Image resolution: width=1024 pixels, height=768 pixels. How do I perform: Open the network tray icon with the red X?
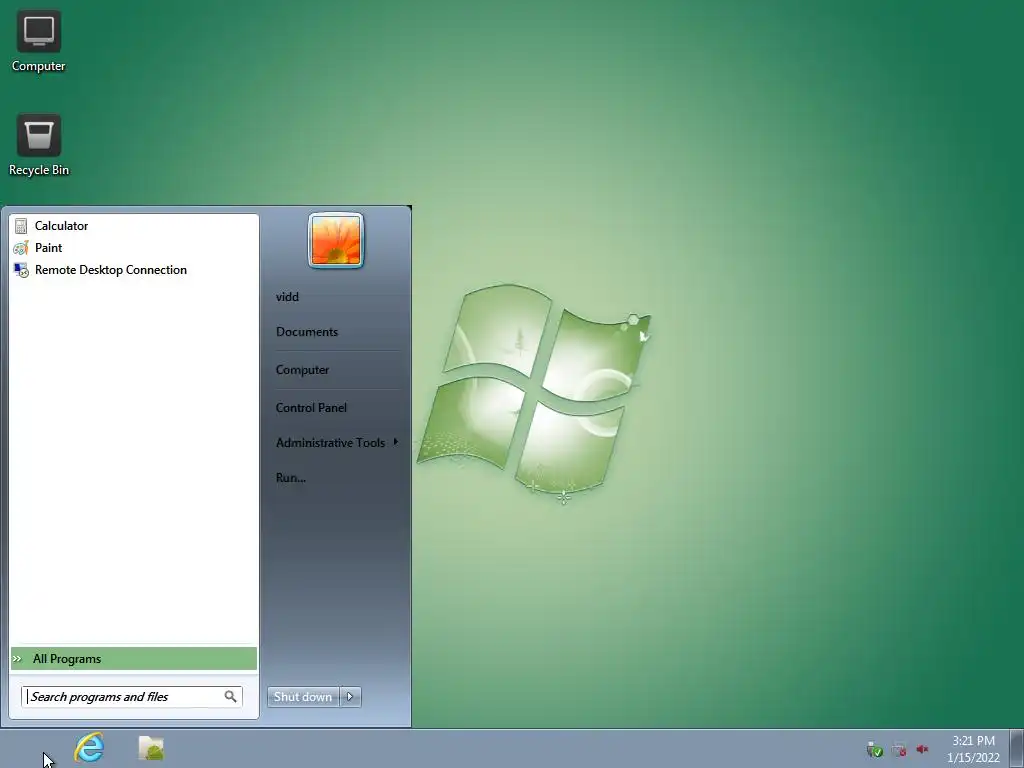tap(899, 750)
